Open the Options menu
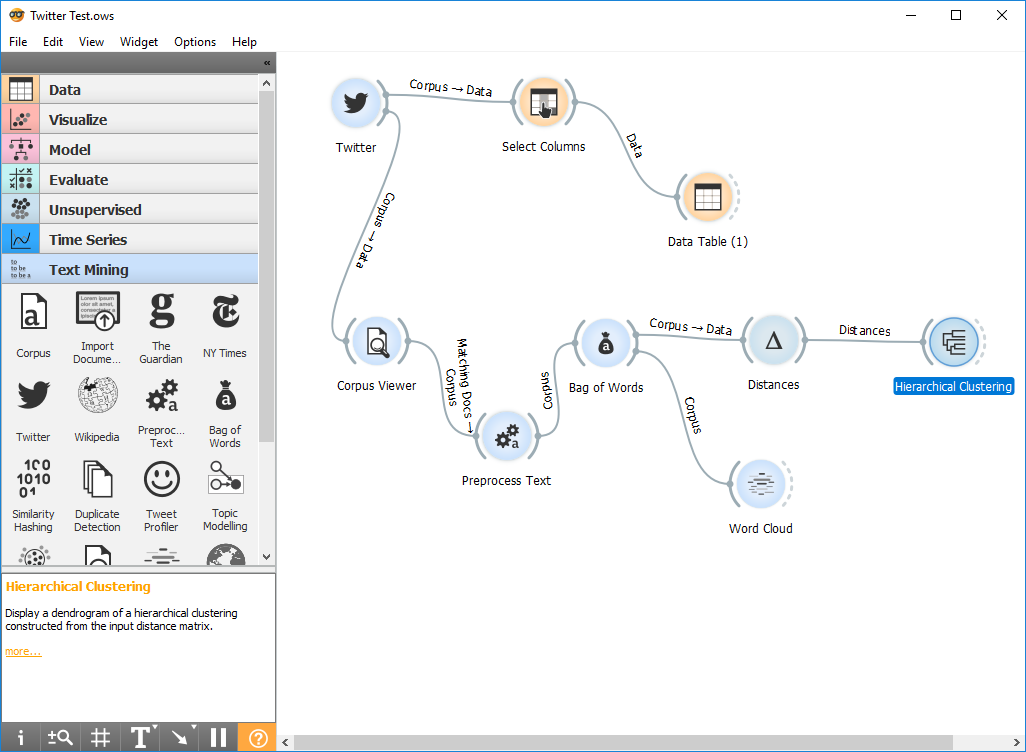The width and height of the screenshot is (1026, 752). point(195,42)
